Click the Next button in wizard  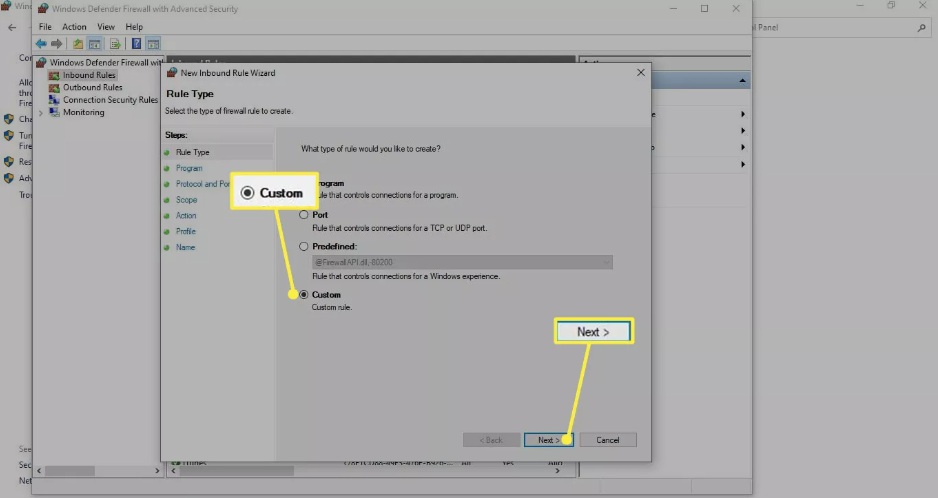(549, 440)
